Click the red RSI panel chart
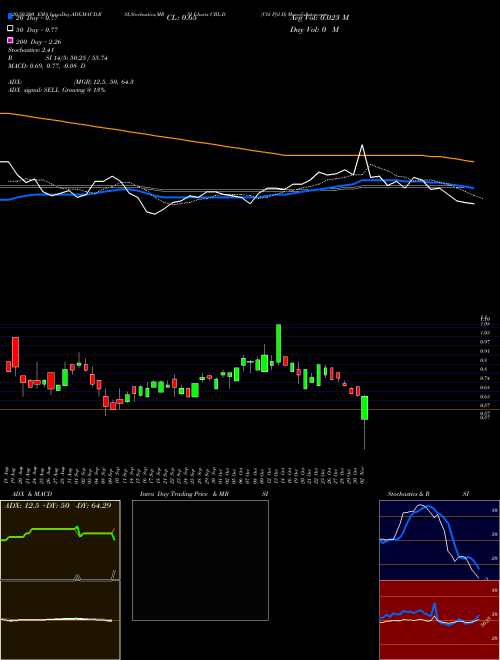This screenshot has height=660, width=500. pyautogui.click(x=439, y=620)
